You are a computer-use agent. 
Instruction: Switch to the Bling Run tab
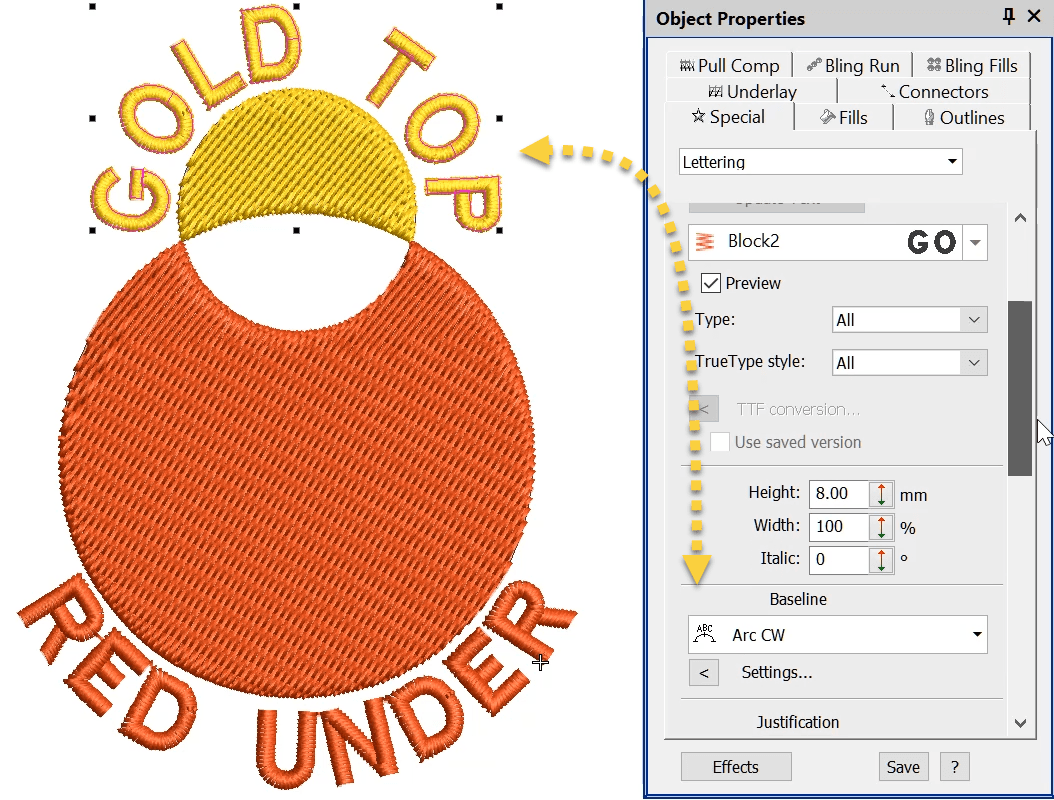click(853, 66)
